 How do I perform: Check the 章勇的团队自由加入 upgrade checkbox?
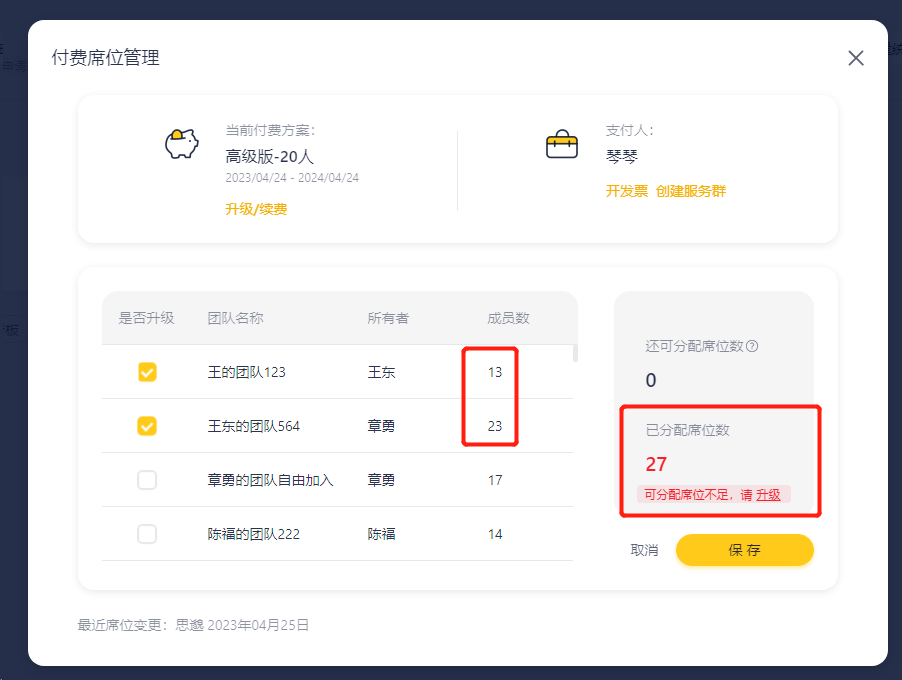[147, 480]
